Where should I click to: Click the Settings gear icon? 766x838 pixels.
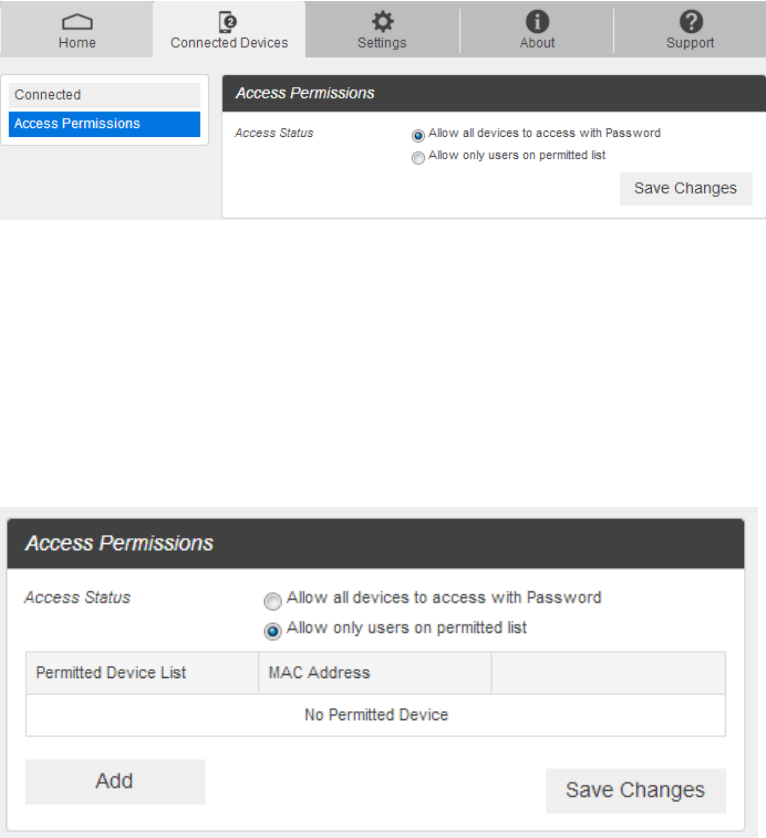click(x=382, y=21)
